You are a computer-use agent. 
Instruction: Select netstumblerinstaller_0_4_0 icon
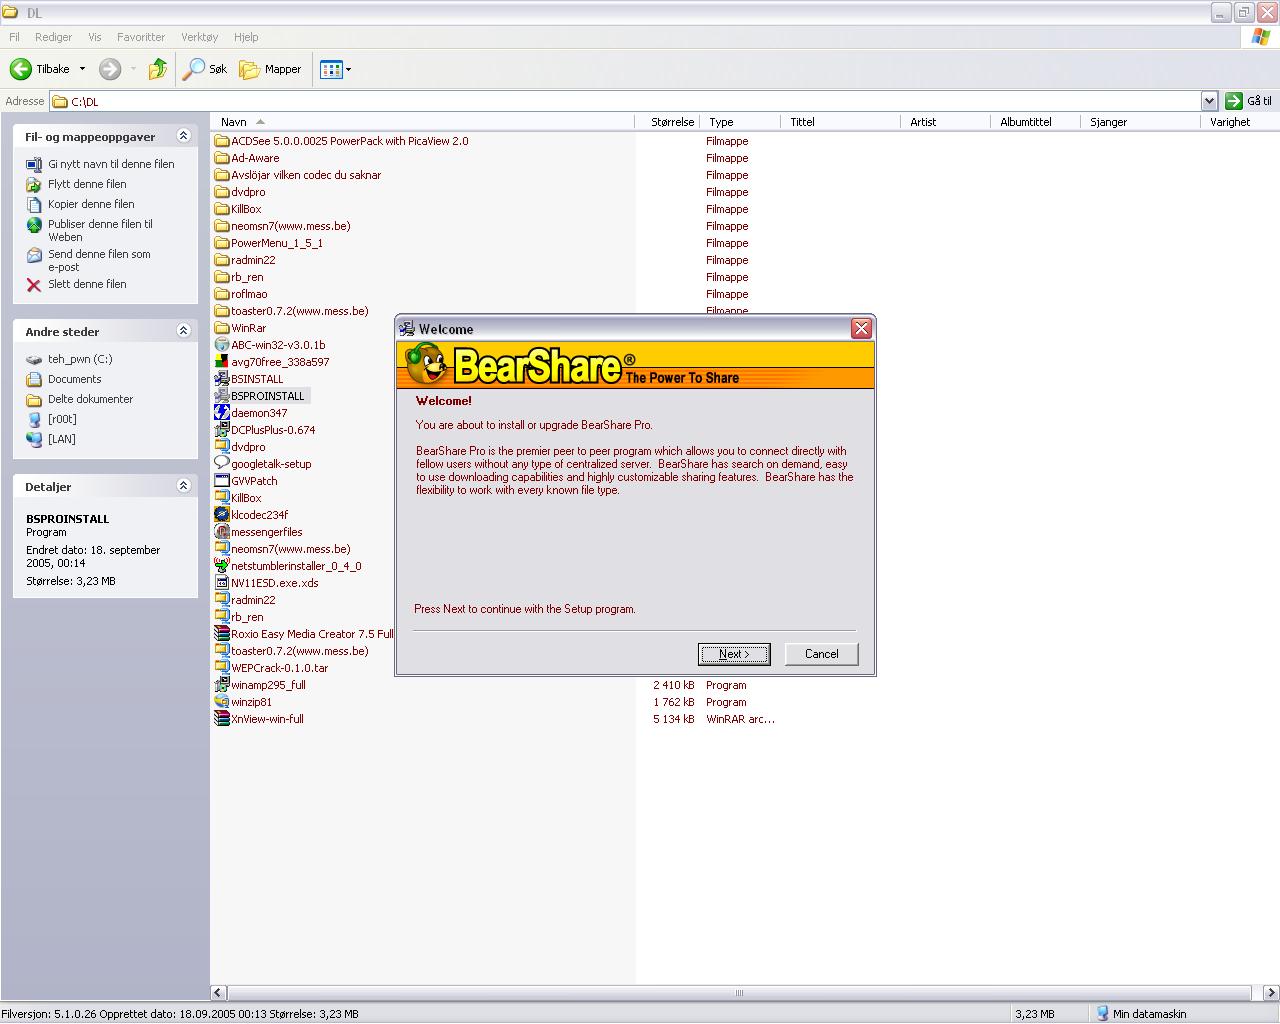pyautogui.click(x=222, y=566)
